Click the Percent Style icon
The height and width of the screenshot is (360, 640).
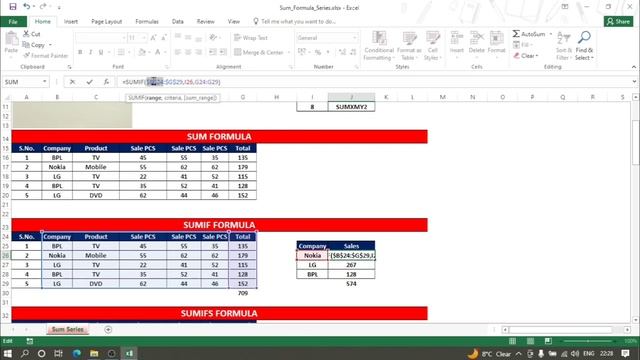[x=318, y=52]
